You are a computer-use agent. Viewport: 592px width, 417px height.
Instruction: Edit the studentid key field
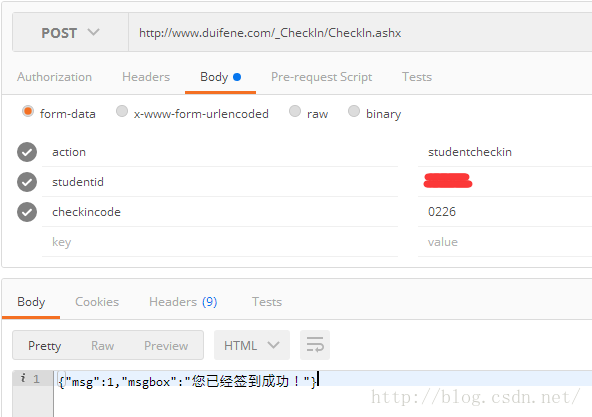tap(220, 182)
